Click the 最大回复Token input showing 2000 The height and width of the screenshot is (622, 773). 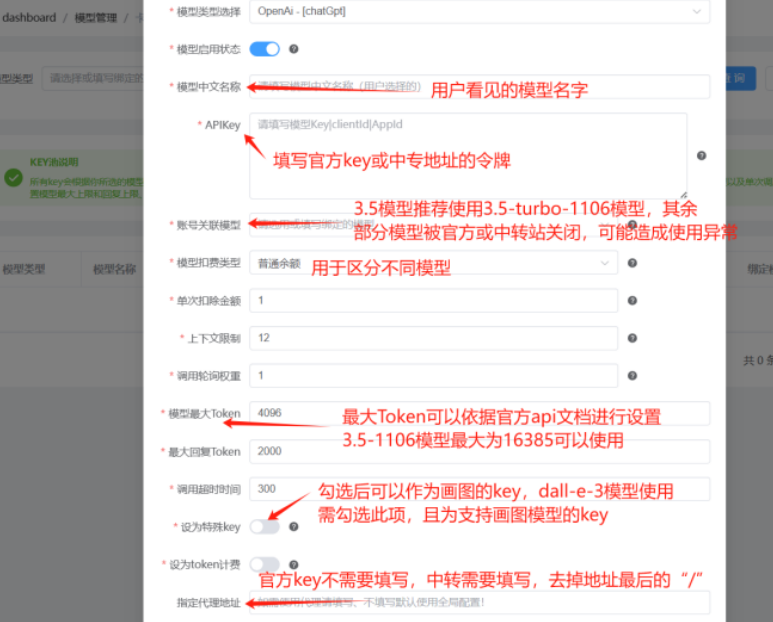point(479,451)
